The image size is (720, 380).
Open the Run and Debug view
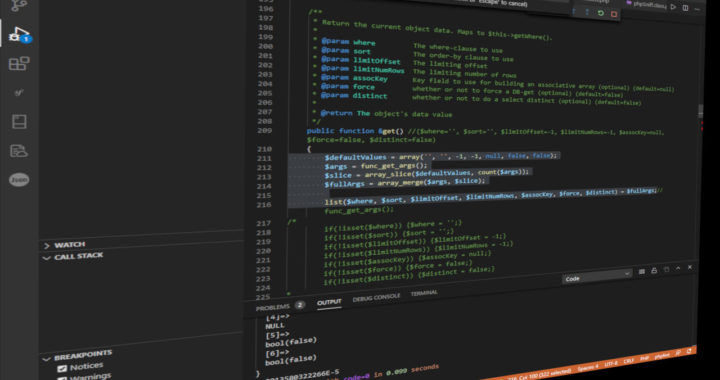pos(20,34)
